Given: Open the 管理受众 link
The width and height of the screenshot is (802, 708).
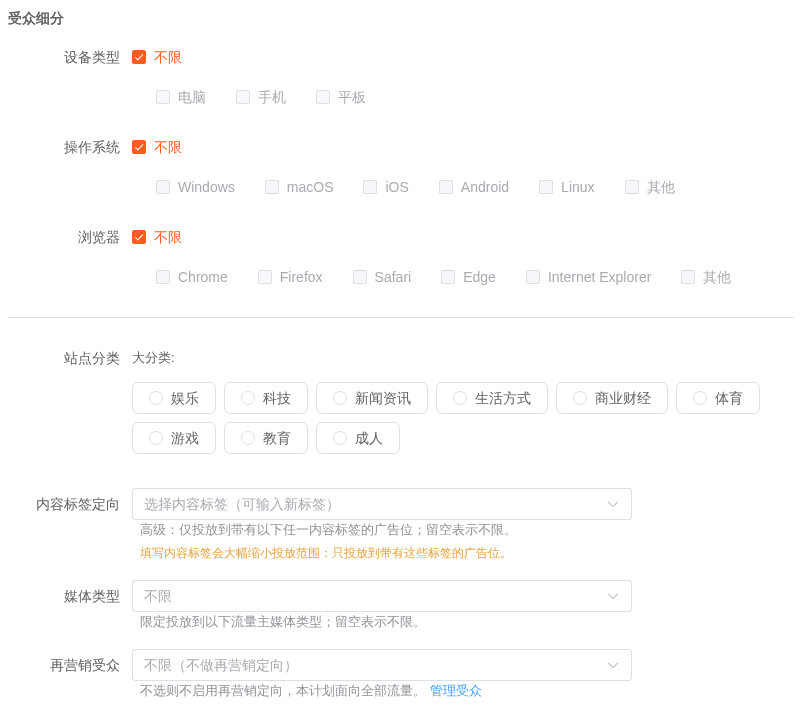Looking at the screenshot, I should [x=456, y=691].
